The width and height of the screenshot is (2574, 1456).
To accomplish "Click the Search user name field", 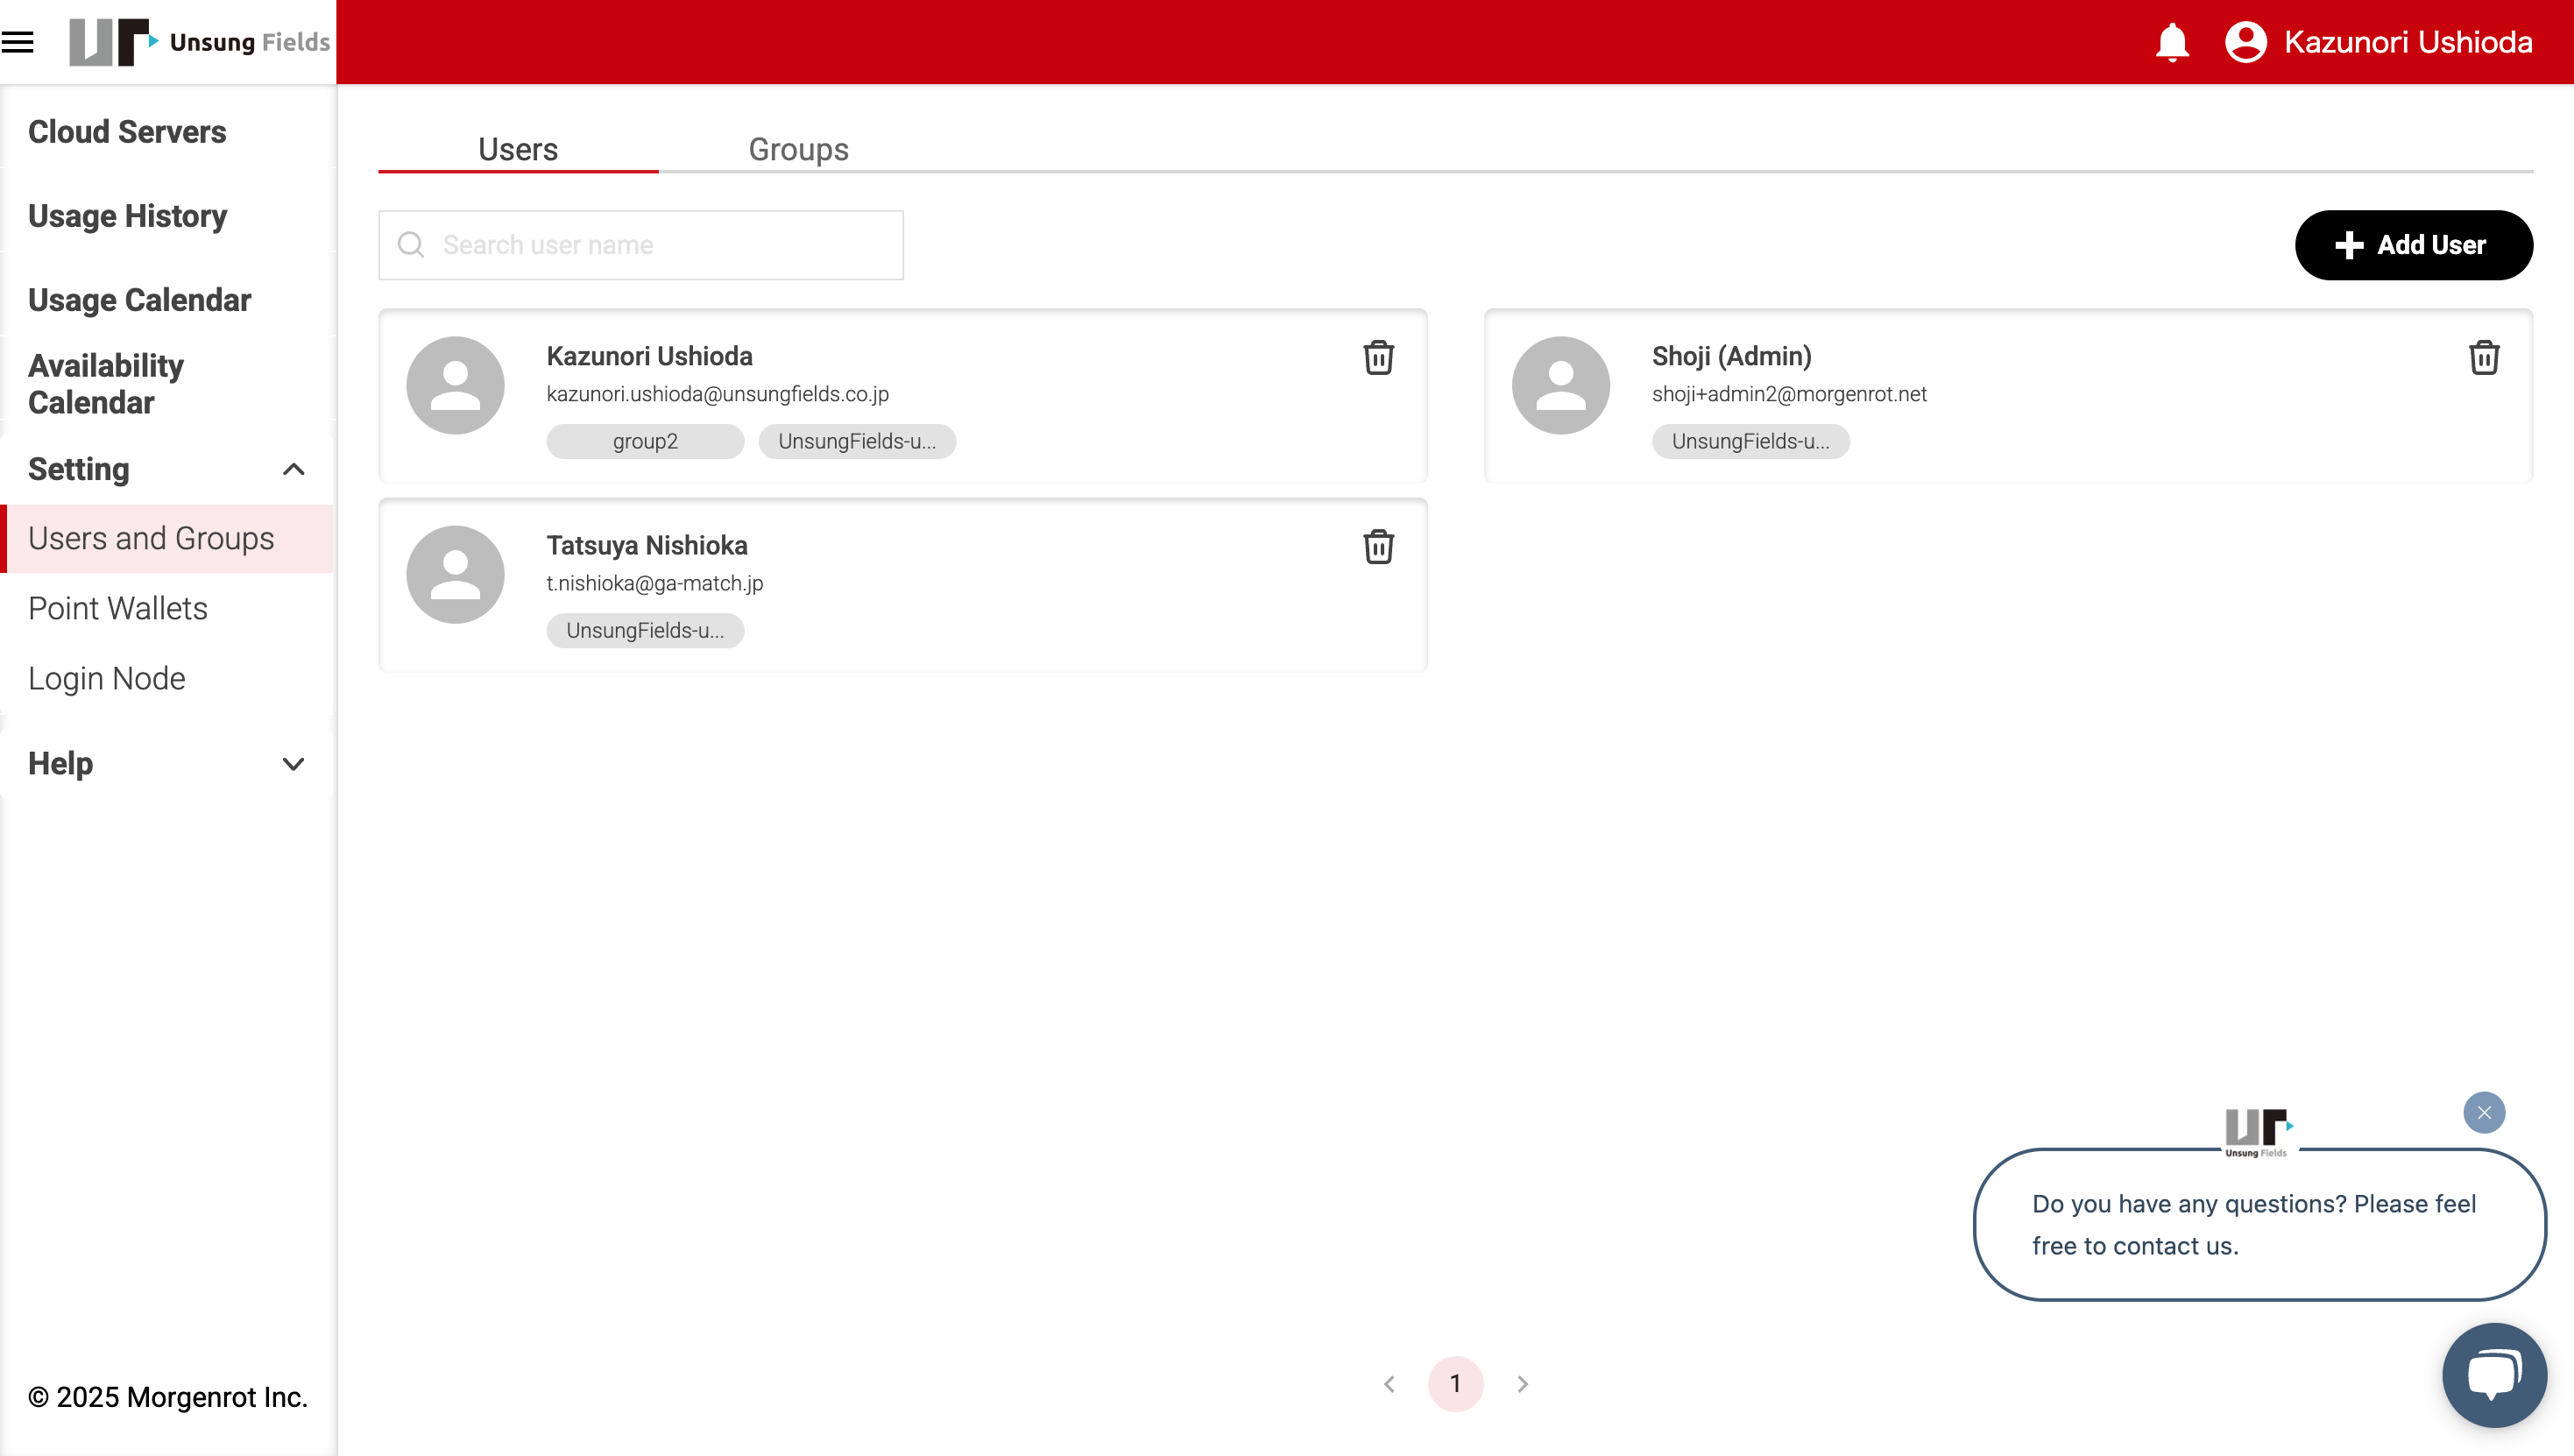I will pos(660,245).
